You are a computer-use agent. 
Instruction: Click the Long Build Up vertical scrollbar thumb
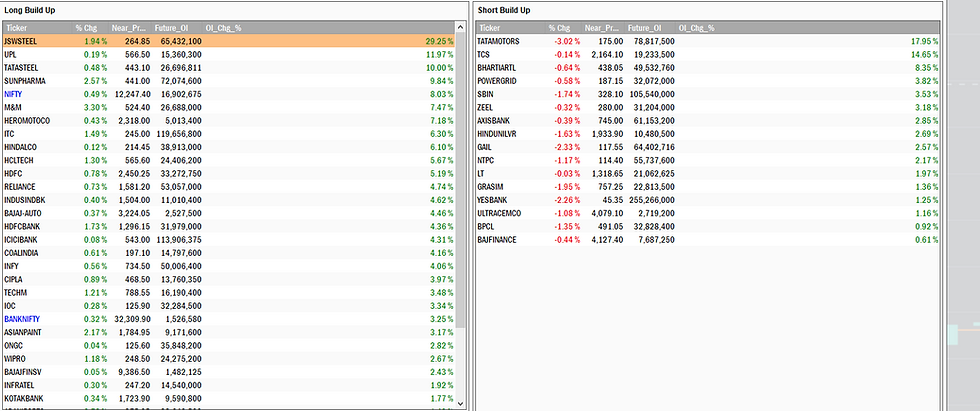(461, 181)
